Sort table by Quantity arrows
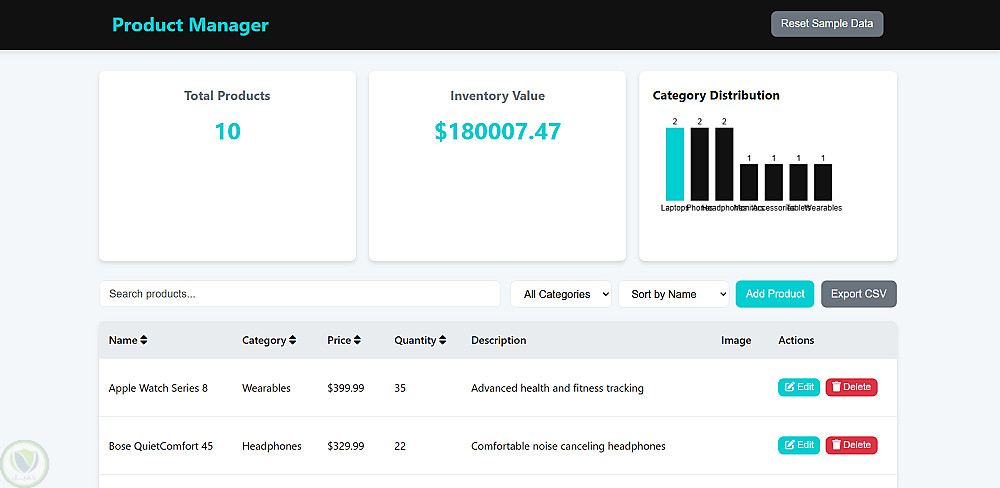Image resolution: width=1000 pixels, height=488 pixels. (x=443, y=340)
